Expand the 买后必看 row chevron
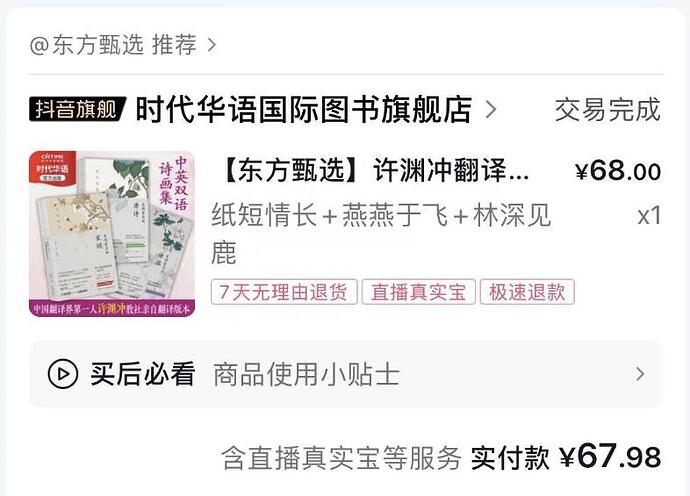 [640, 374]
